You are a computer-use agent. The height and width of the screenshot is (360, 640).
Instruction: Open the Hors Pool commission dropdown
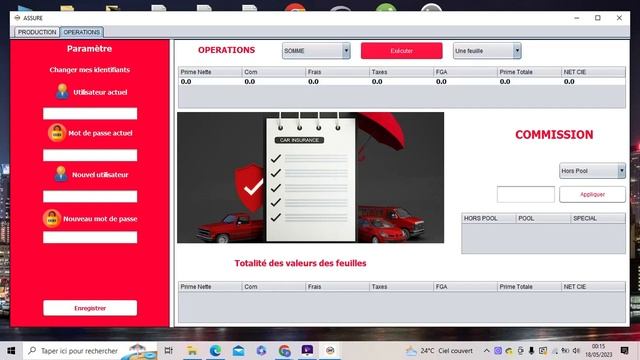pos(592,171)
